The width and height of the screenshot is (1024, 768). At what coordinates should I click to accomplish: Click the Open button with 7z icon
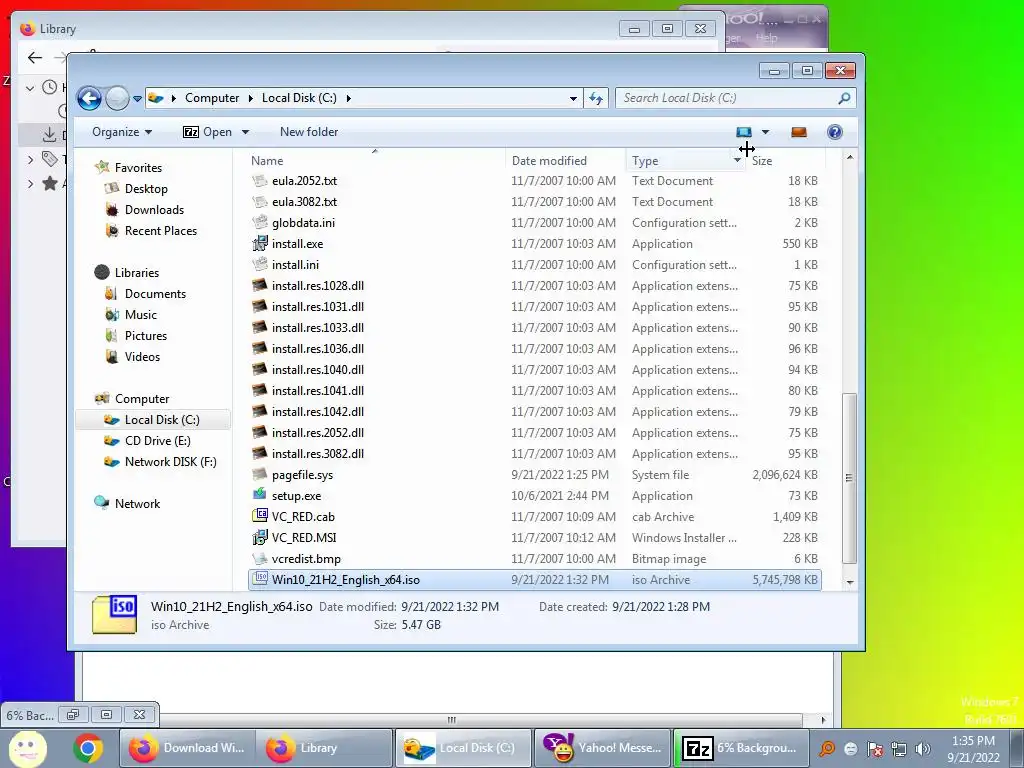pyautogui.click(x=208, y=132)
